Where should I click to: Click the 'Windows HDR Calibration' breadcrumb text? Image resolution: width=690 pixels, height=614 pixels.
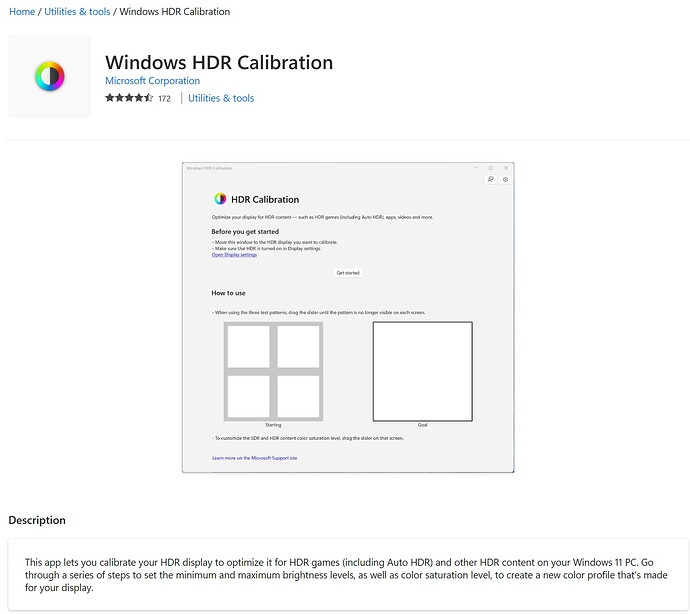click(x=175, y=11)
